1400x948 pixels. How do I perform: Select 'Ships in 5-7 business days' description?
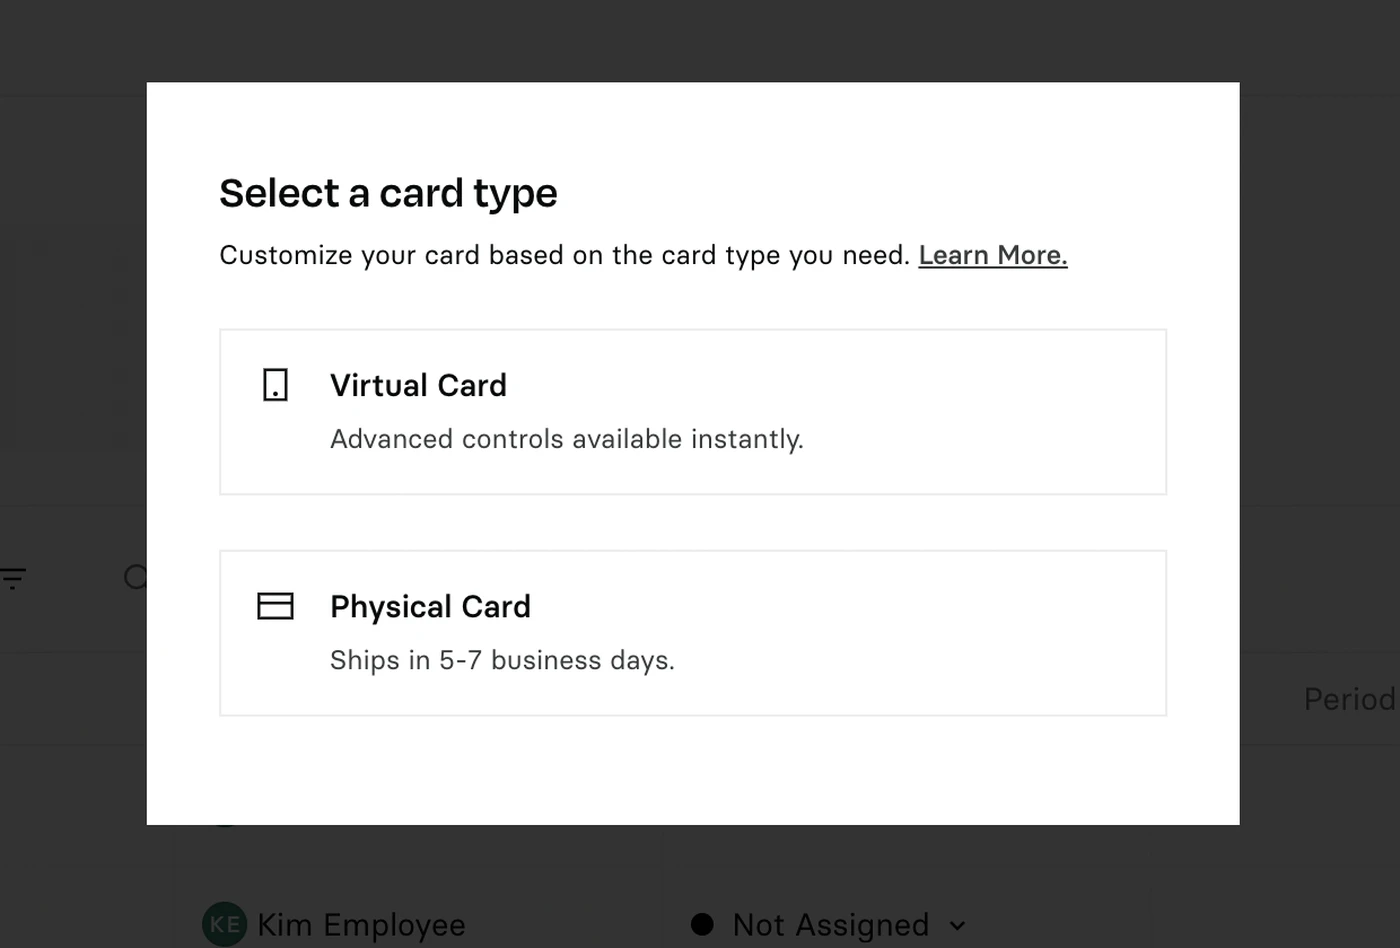tap(502, 660)
